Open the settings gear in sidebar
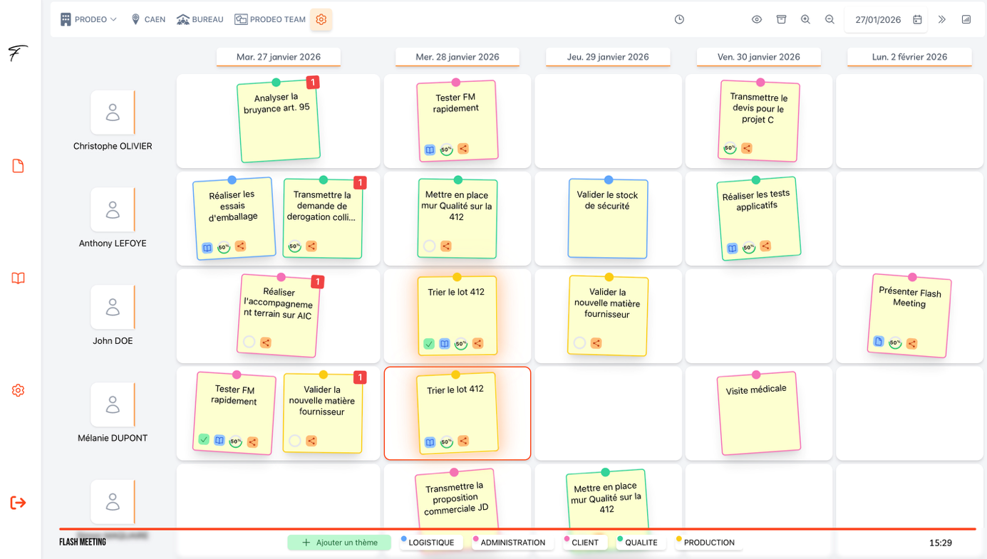Image resolution: width=987 pixels, height=559 pixels. pos(18,390)
